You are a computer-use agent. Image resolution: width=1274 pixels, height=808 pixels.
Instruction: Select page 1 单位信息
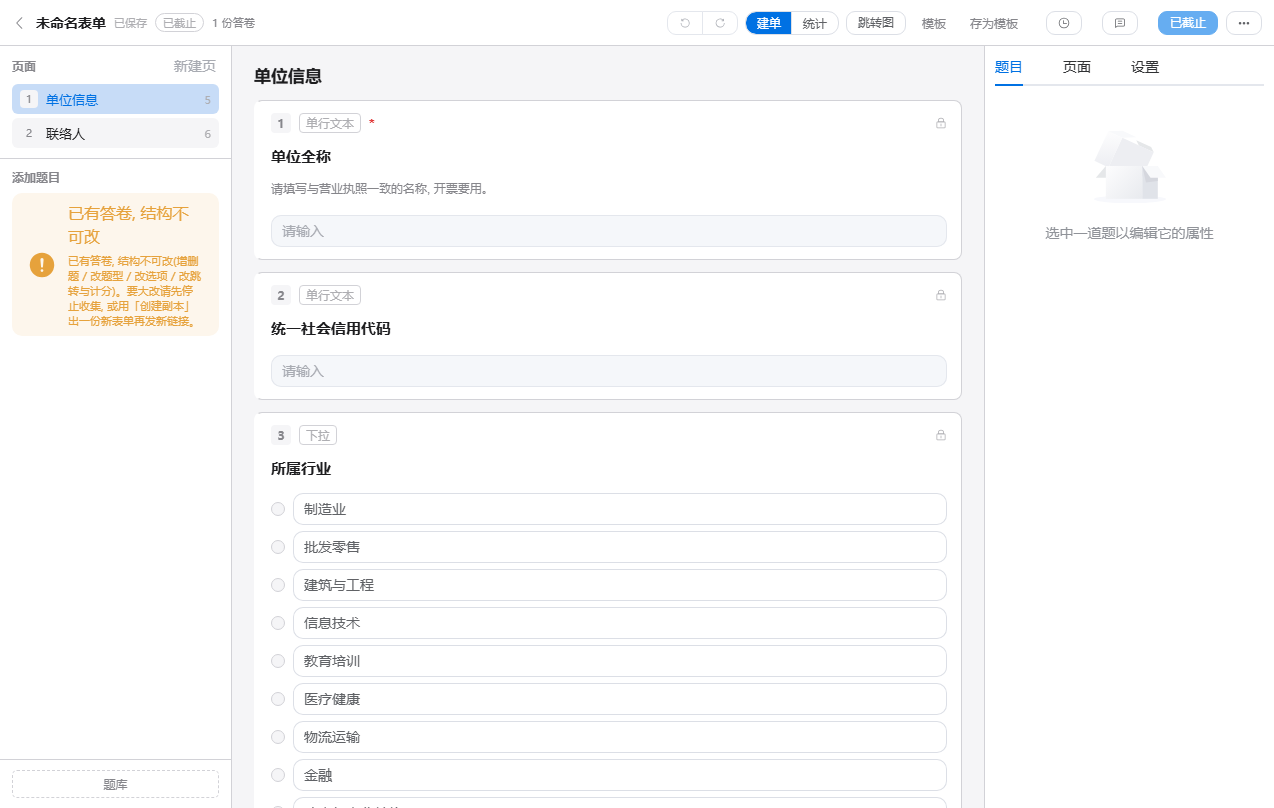click(x=115, y=99)
